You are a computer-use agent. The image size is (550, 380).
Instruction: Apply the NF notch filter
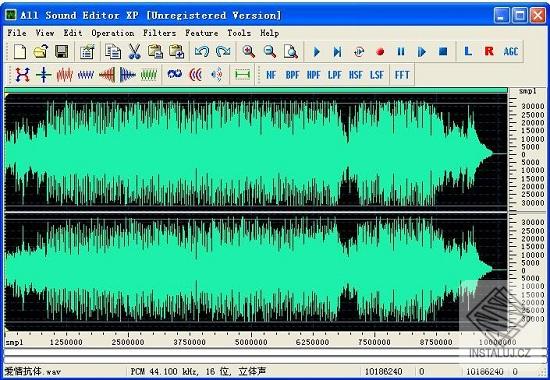[x=271, y=75]
